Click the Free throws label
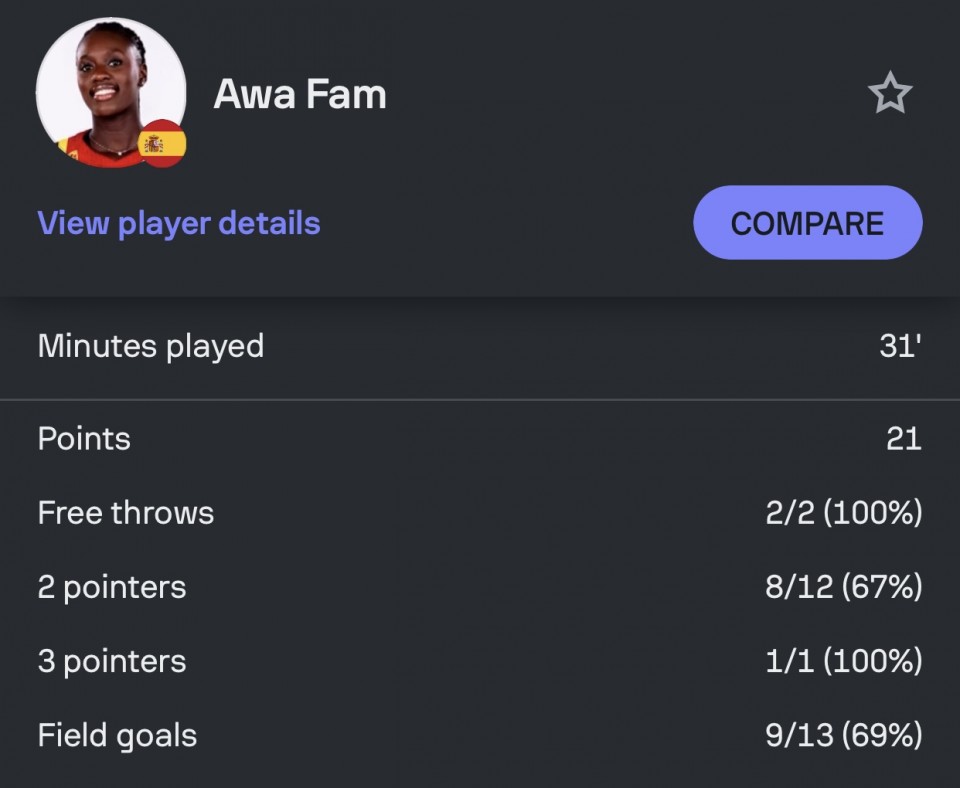This screenshot has height=788, width=960. [x=126, y=512]
